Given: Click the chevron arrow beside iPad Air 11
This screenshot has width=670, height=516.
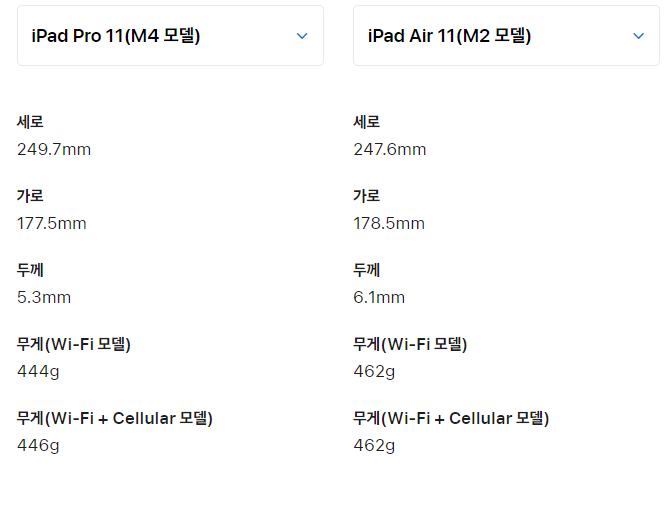Looking at the screenshot, I should click(639, 36).
